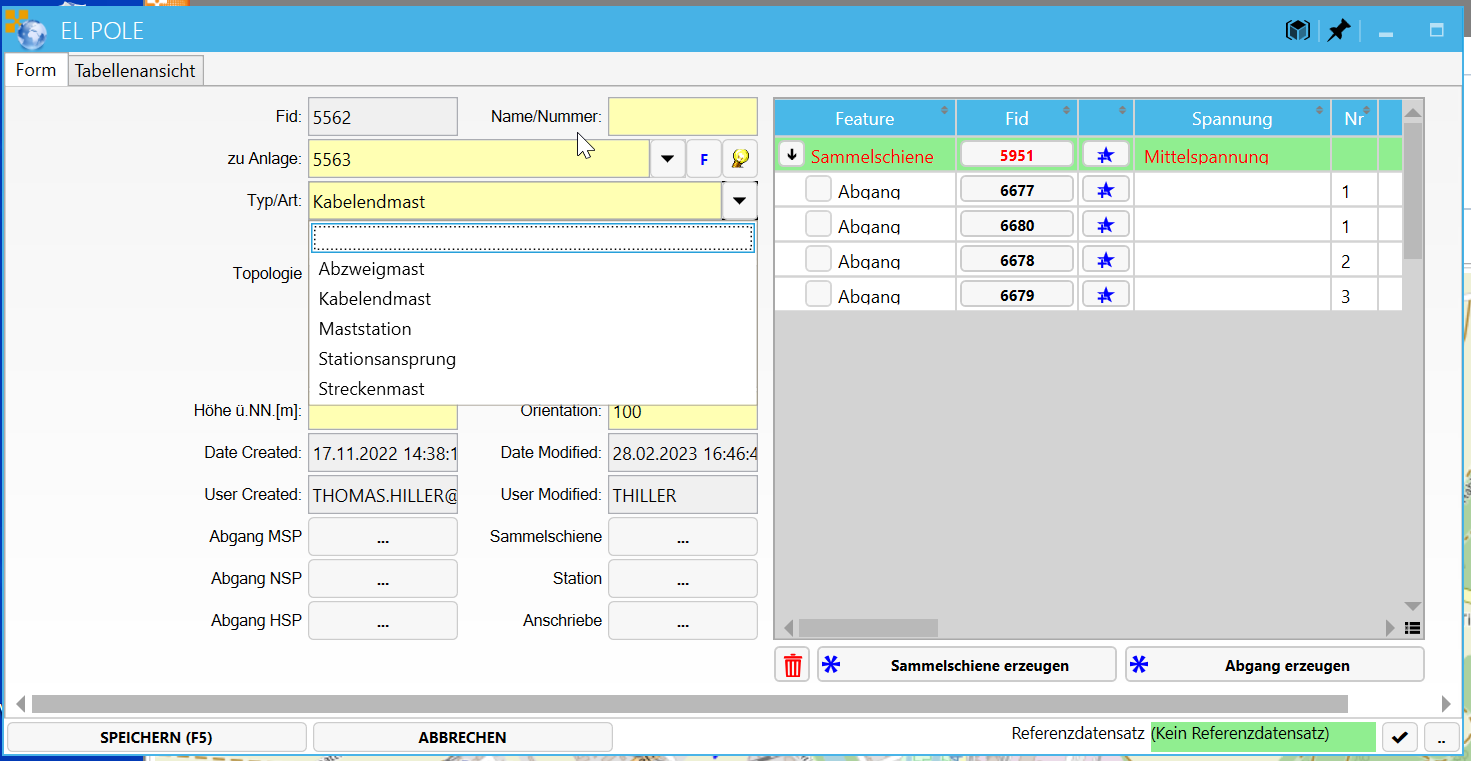Collapse Sammelschiene row with down arrow
1471x761 pixels.
click(792, 155)
